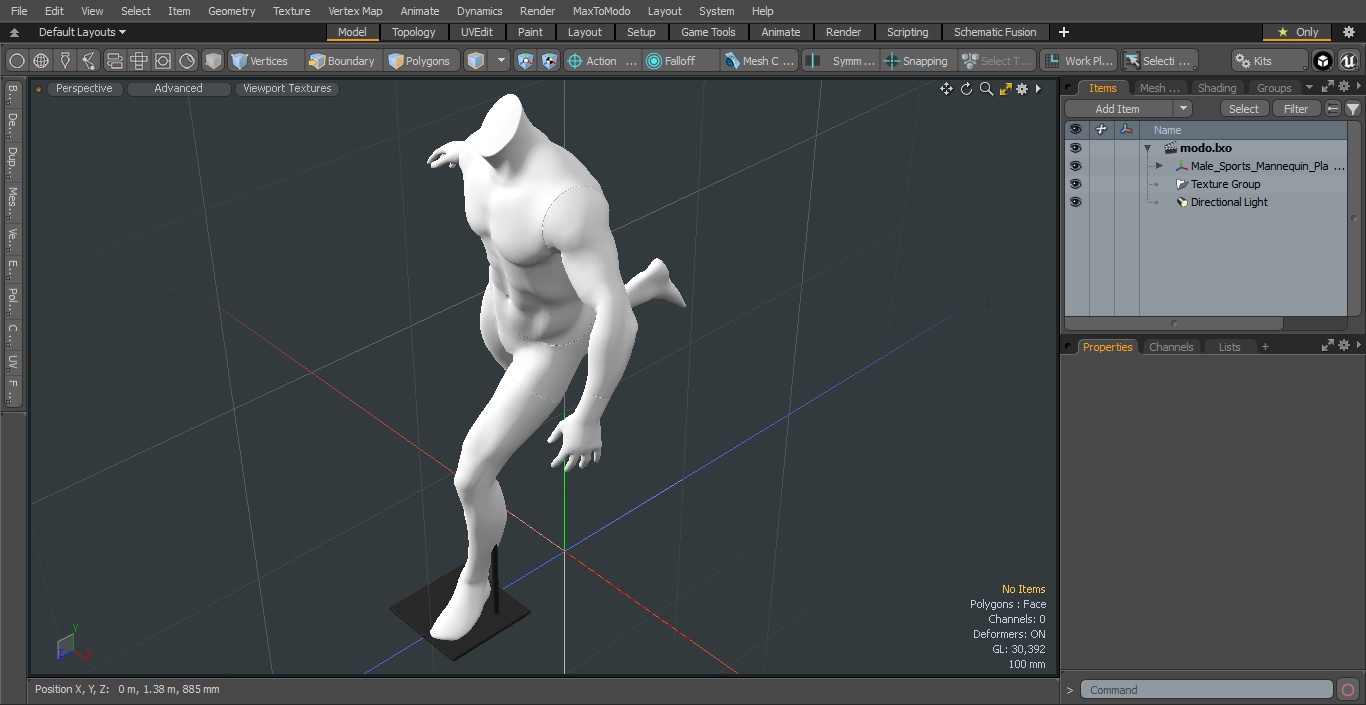Open the Schematic Fusion tab
This screenshot has height=705, width=1366.
995,32
